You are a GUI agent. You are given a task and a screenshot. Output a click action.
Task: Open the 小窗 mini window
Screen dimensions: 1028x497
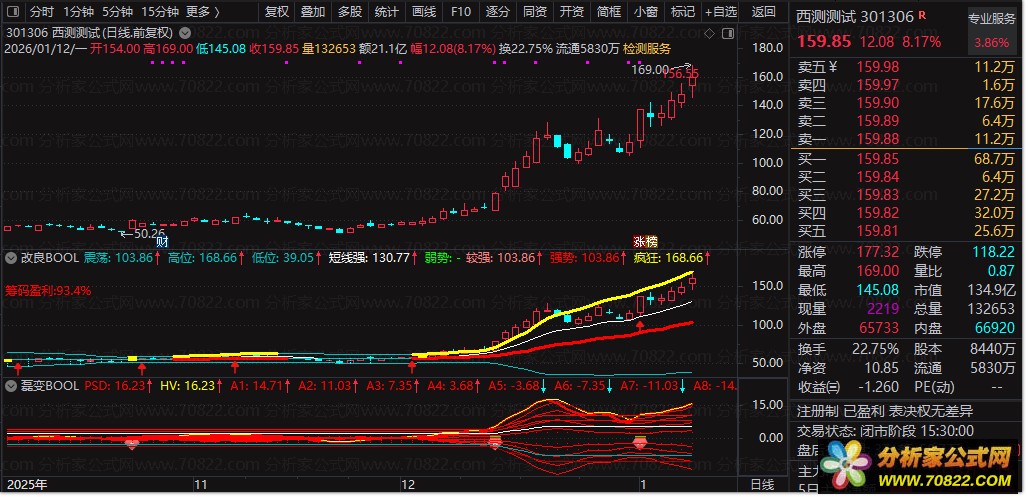[x=646, y=11]
